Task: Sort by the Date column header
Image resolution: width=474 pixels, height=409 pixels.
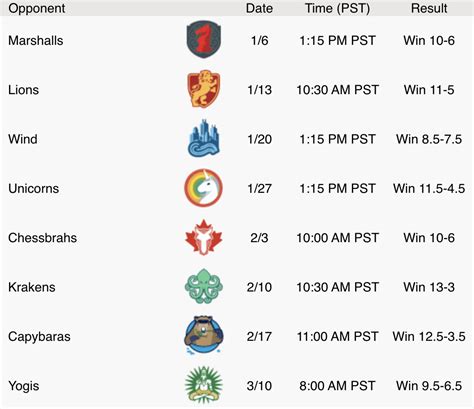Action: (259, 8)
